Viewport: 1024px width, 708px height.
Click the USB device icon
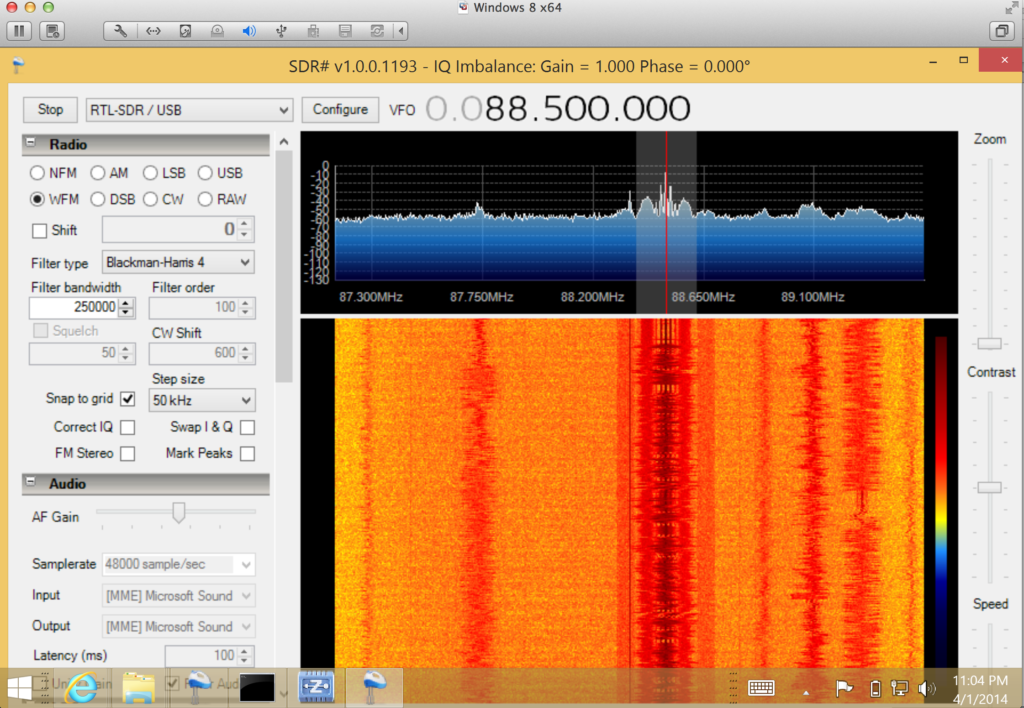281,31
